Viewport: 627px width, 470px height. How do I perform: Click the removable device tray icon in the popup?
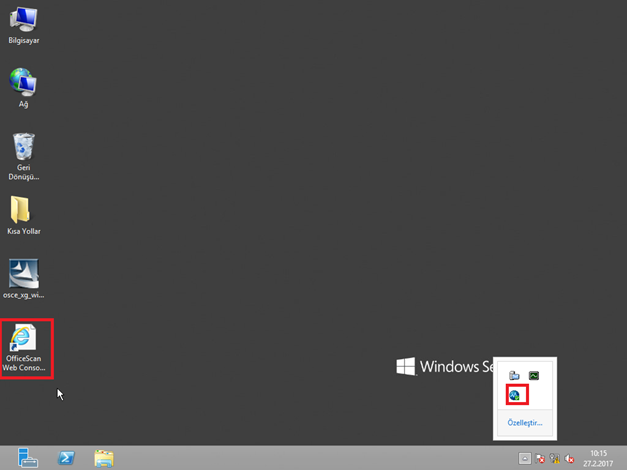pyautogui.click(x=514, y=376)
